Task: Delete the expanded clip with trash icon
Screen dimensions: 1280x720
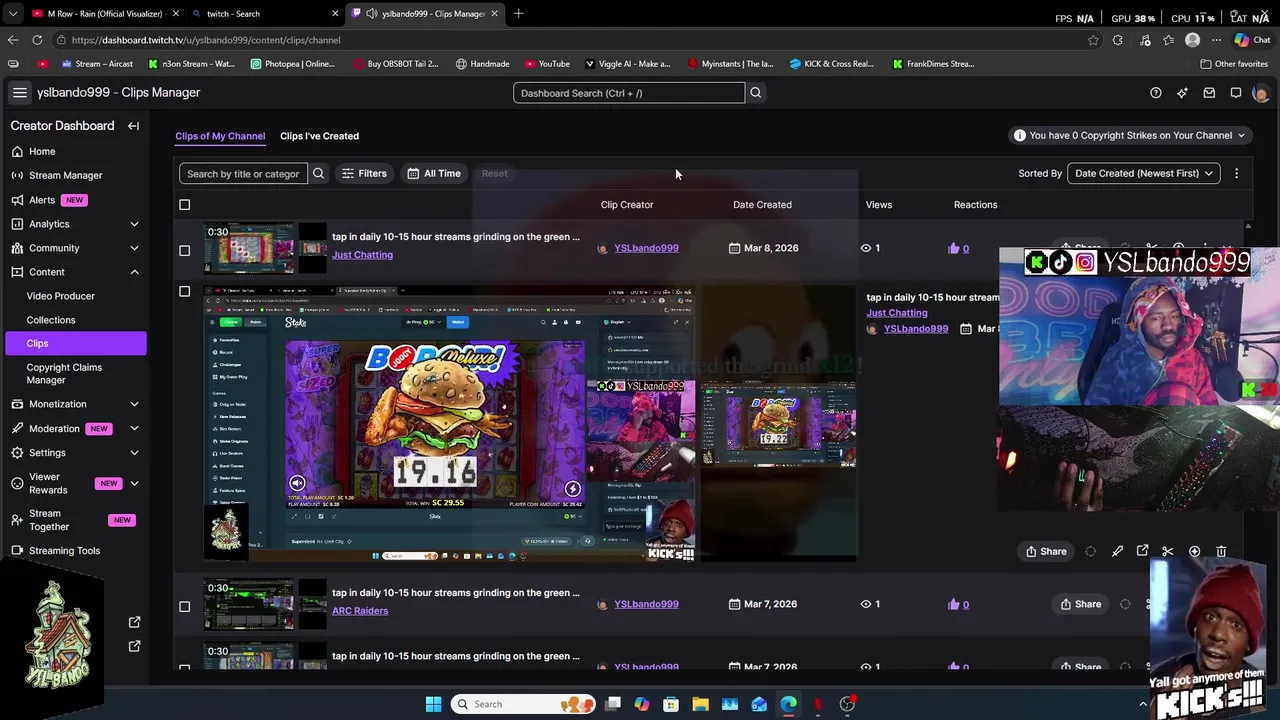Action: tap(1221, 551)
